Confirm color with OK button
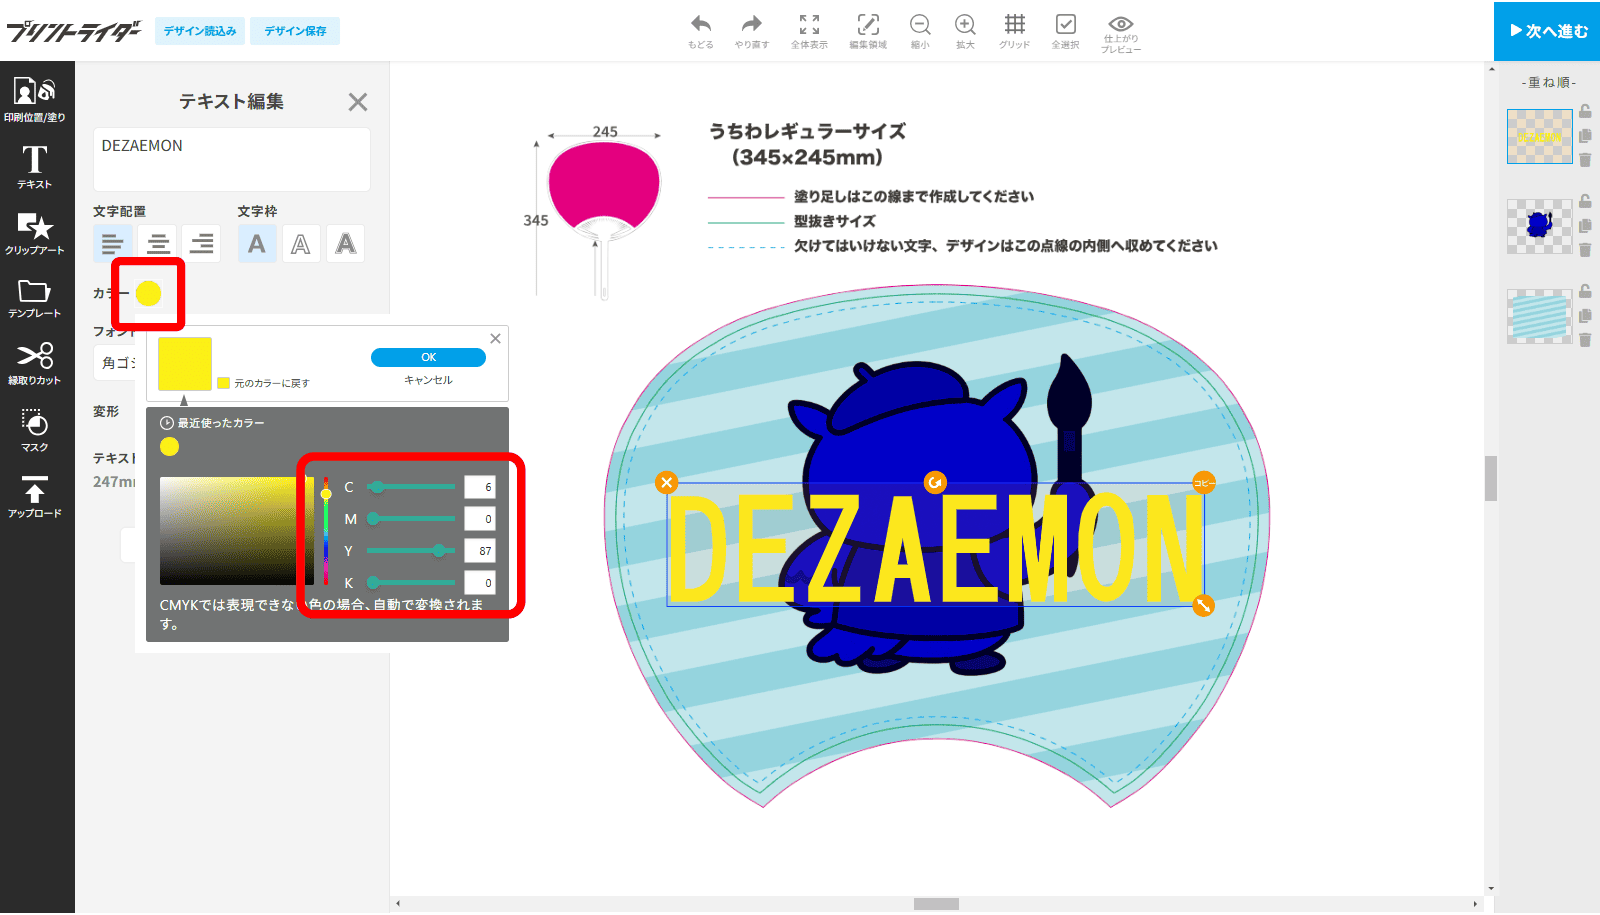The height and width of the screenshot is (915, 1600). pos(428,357)
